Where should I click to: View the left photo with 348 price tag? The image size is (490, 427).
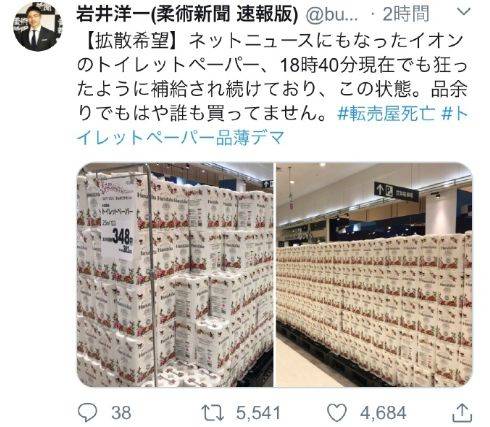pyautogui.click(x=175, y=275)
